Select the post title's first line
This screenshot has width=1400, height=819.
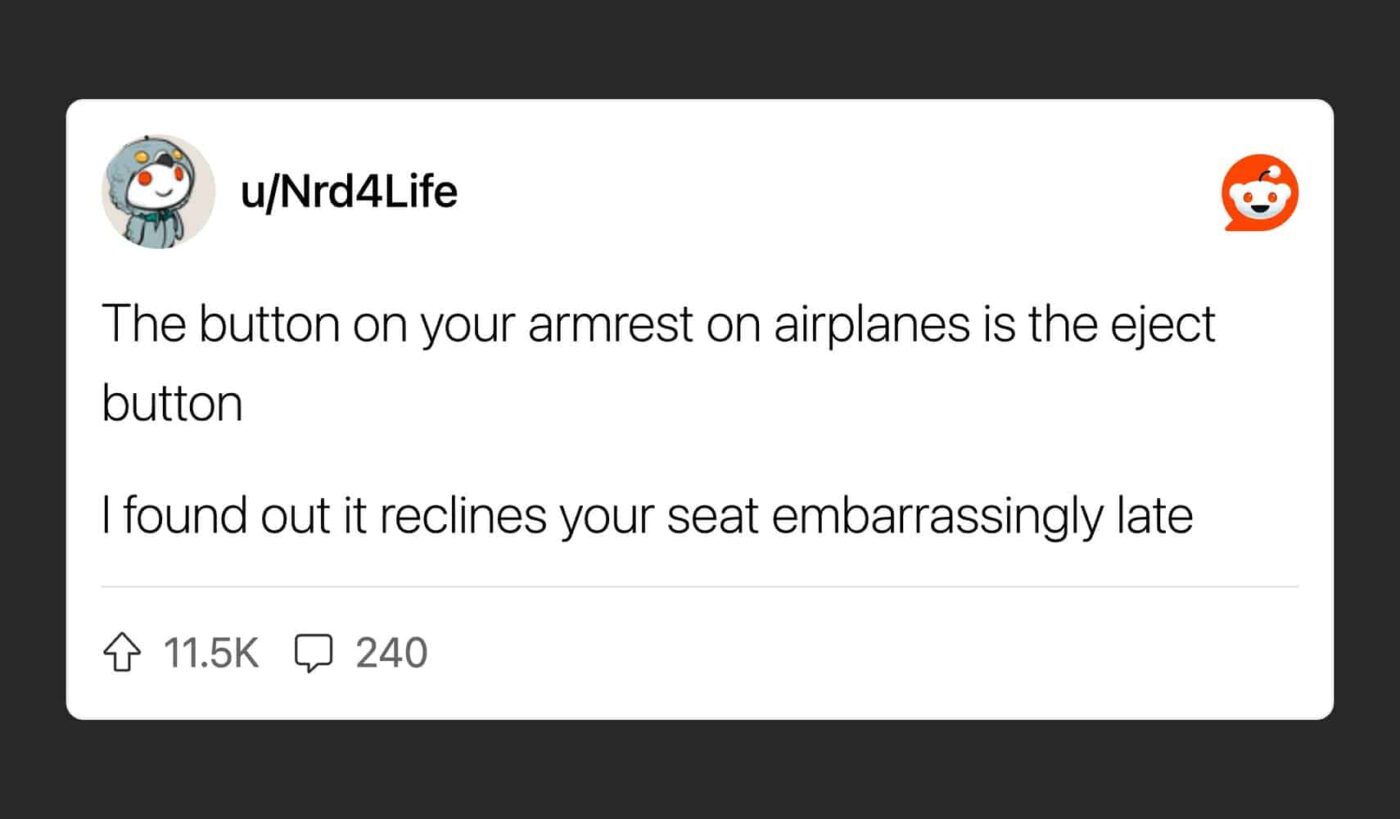coord(659,327)
